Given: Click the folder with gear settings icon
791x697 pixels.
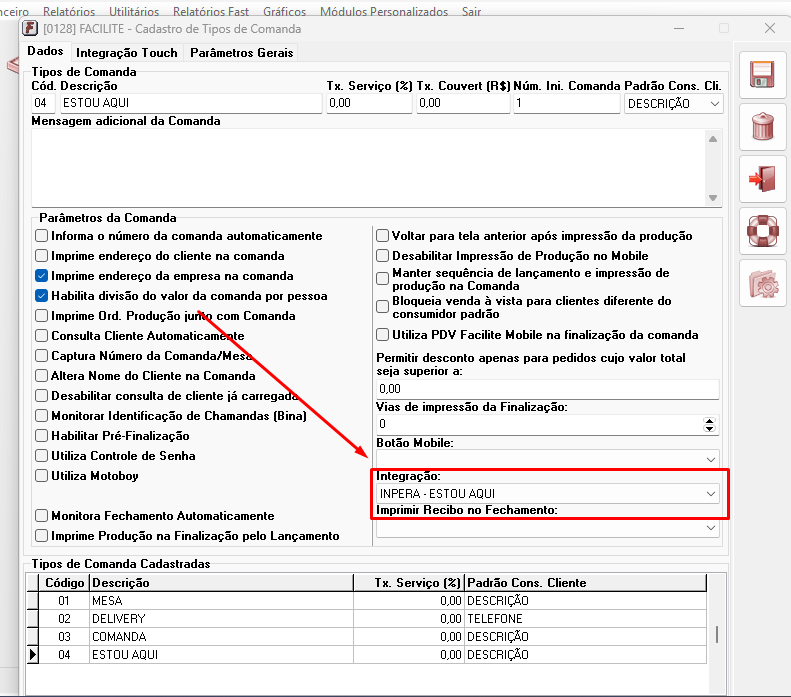Looking at the screenshot, I should [x=762, y=283].
